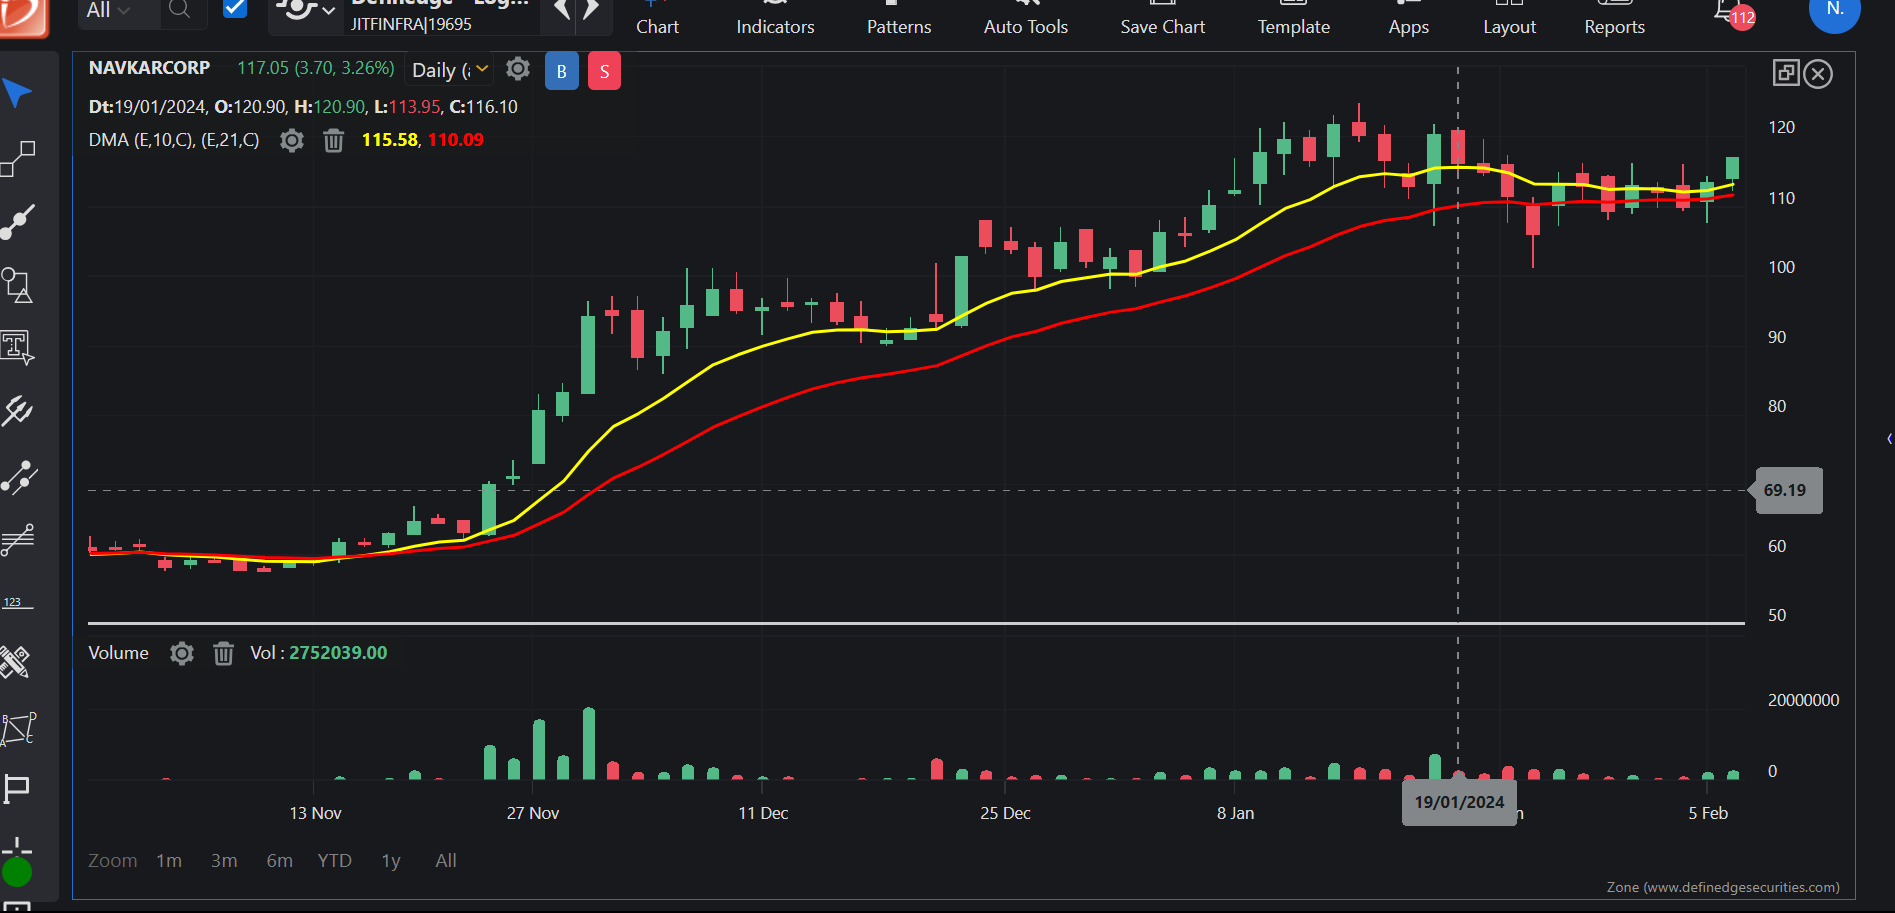1895x913 pixels.
Task: Open DMA indicator settings gear
Action: point(291,140)
